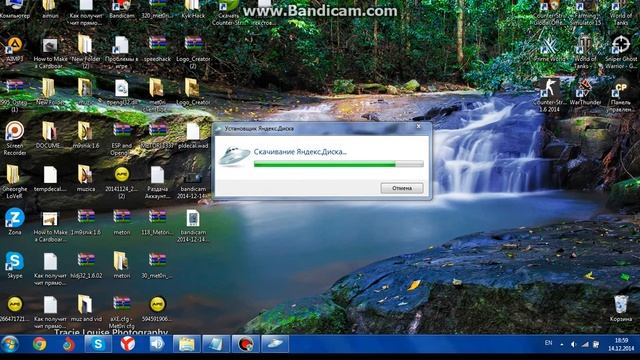Show hidden tray icons arrow

click(x=562, y=344)
